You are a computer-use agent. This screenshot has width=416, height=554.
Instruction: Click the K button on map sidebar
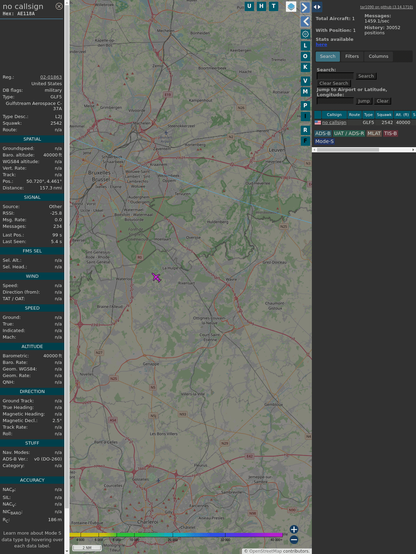[x=305, y=67]
